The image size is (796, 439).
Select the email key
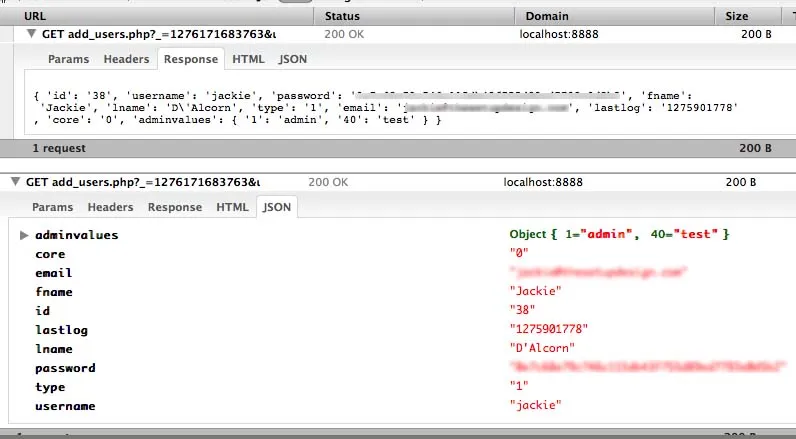click(x=53, y=273)
